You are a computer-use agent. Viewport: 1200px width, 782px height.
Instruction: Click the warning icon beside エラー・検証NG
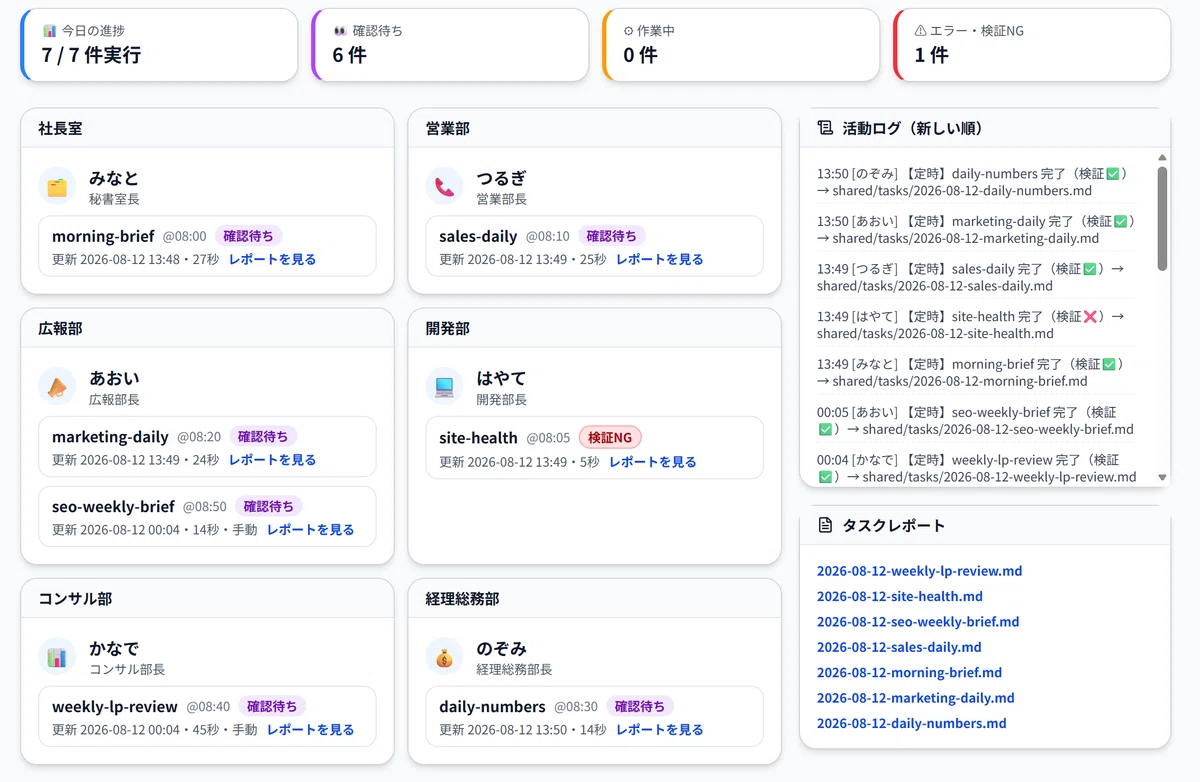pyautogui.click(x=921, y=31)
